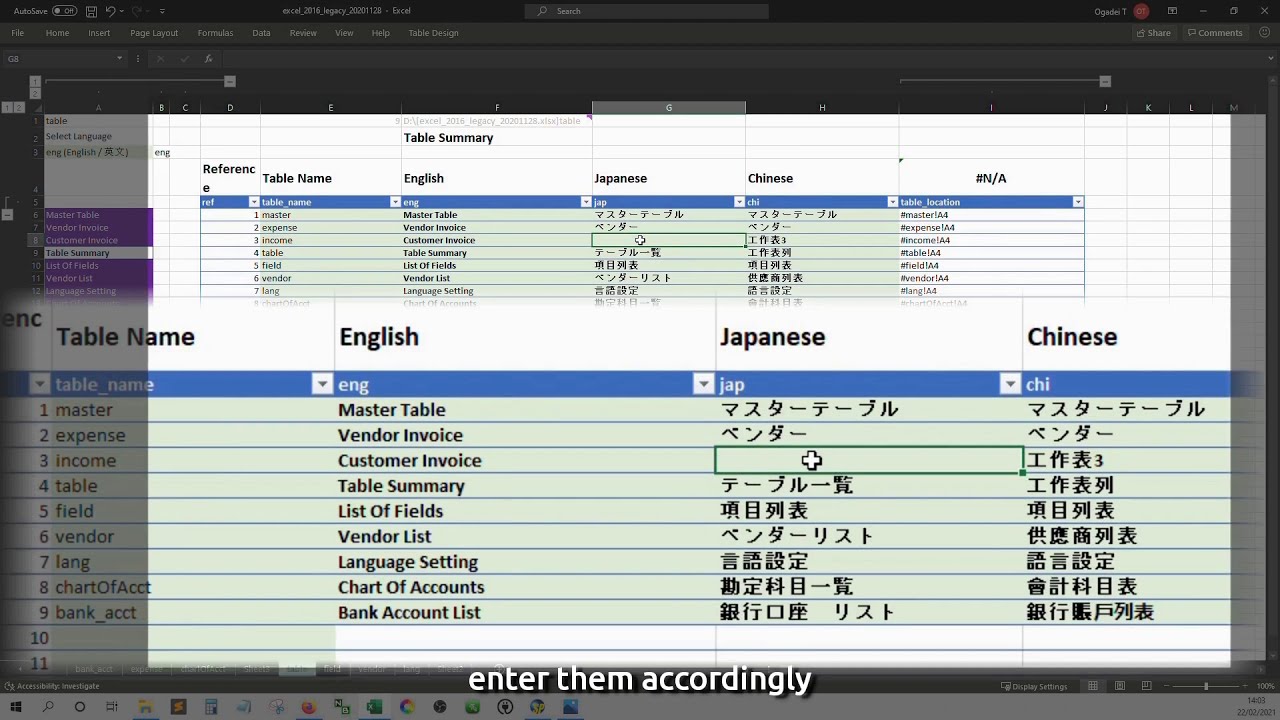This screenshot has width=1280, height=720.
Task: Open magnified jap filter dropdown
Action: (1010, 384)
